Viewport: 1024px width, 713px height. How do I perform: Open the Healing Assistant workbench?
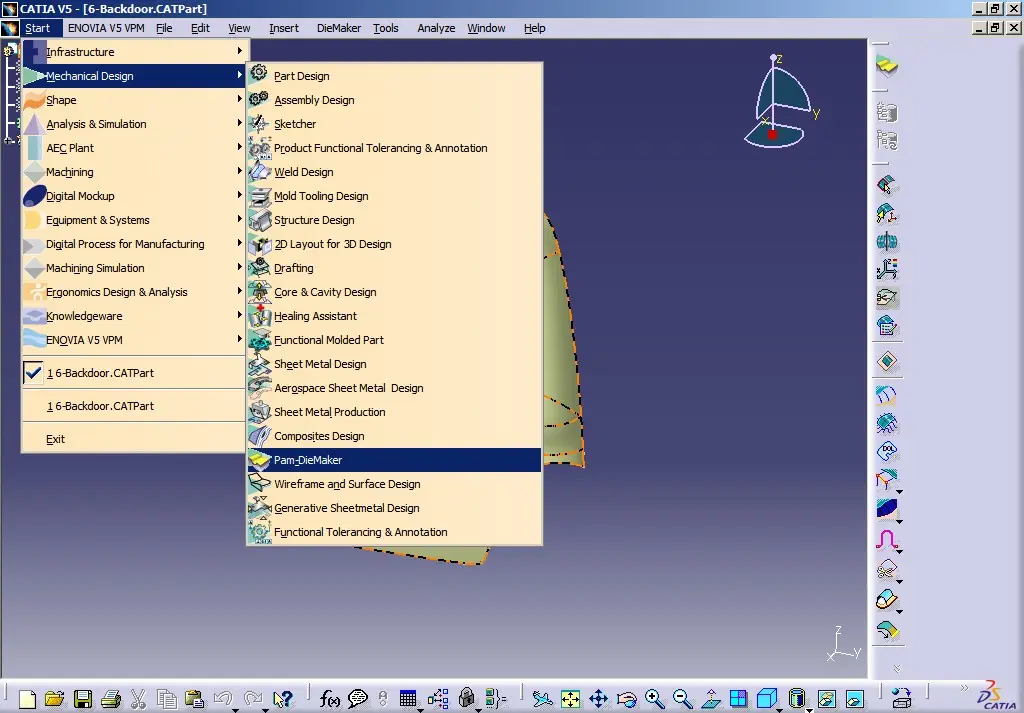pos(394,316)
